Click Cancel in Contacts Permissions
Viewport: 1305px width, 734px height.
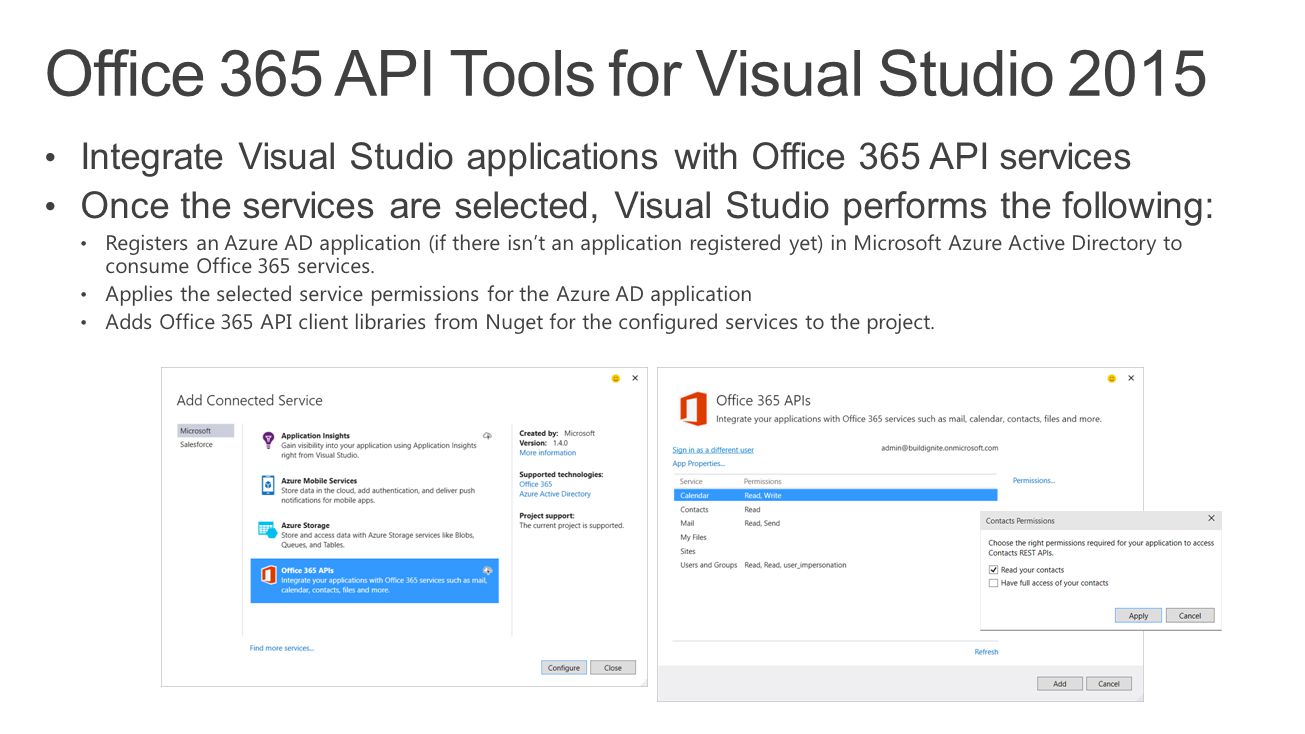[1190, 616]
